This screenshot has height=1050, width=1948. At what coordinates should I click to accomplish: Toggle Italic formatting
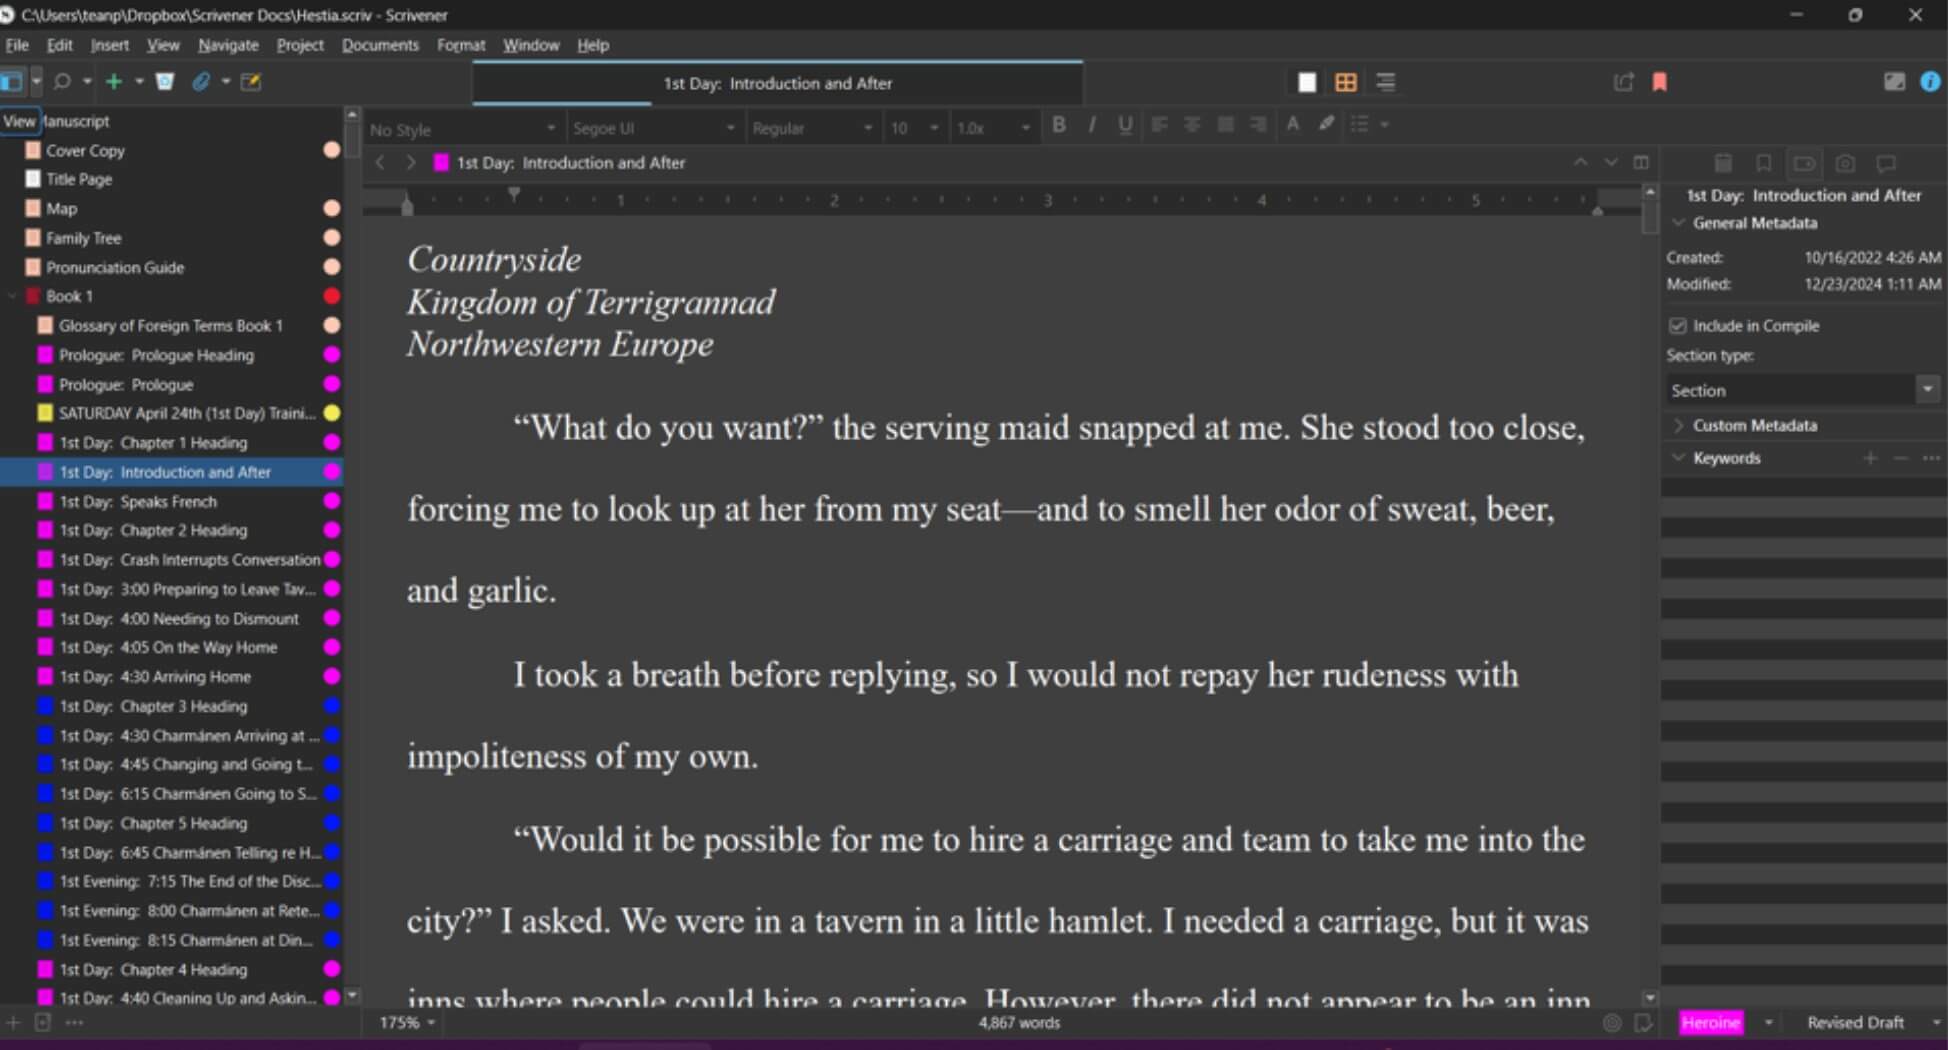point(1092,125)
